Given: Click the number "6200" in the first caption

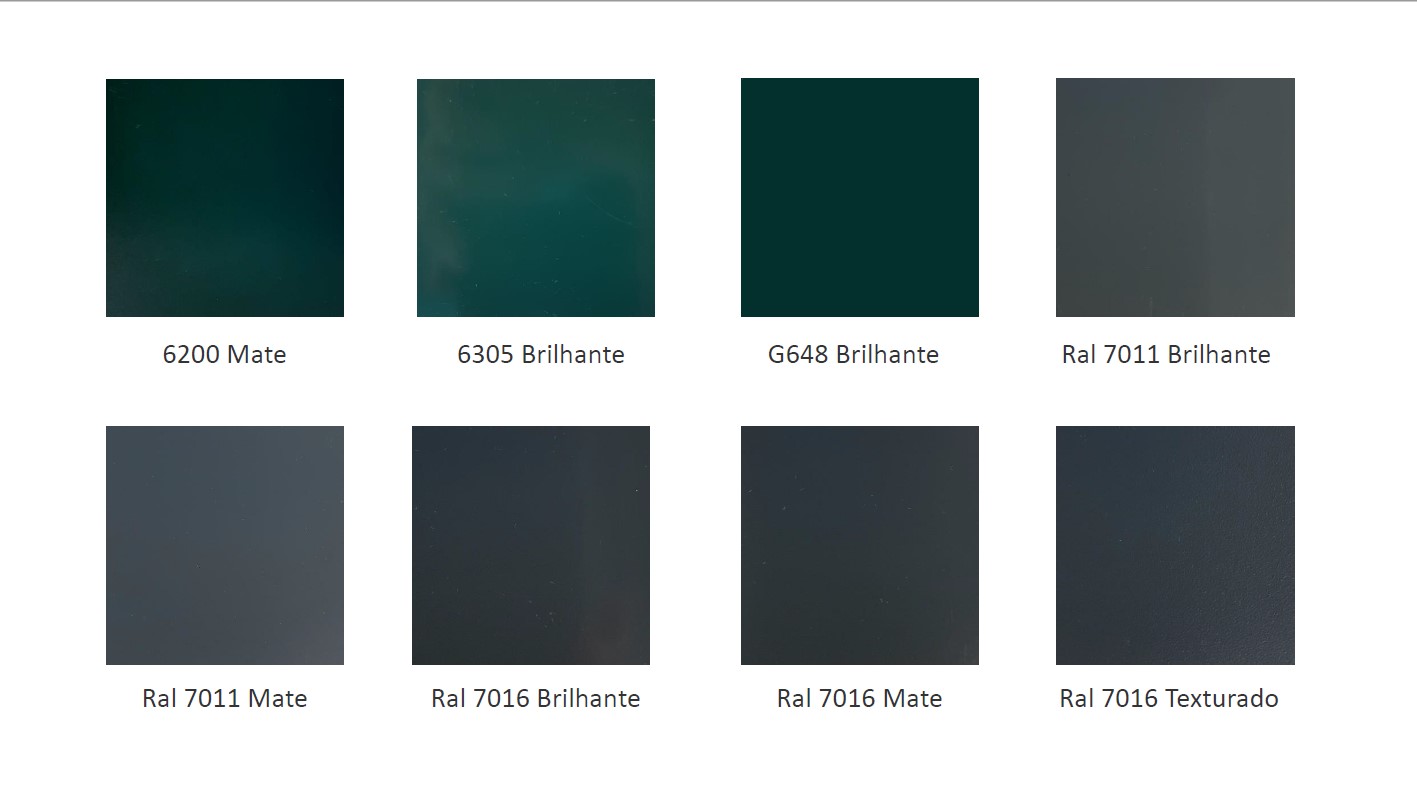Looking at the screenshot, I should [x=191, y=355].
